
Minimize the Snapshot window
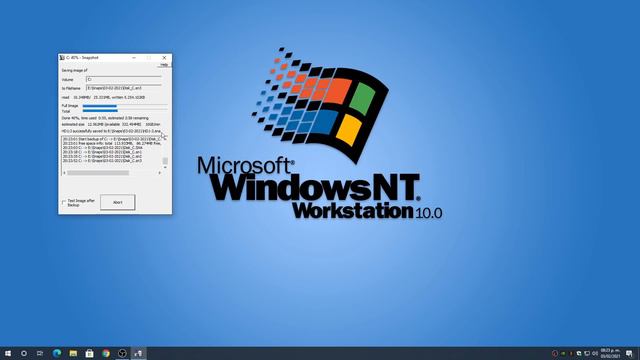[133, 58]
